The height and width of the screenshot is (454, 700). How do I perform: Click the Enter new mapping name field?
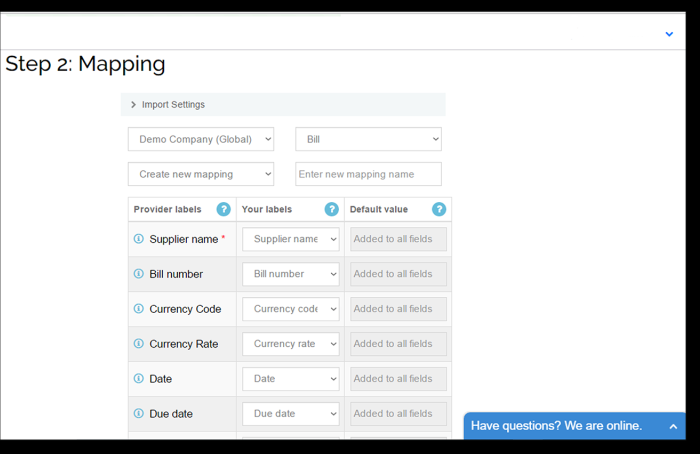(368, 174)
